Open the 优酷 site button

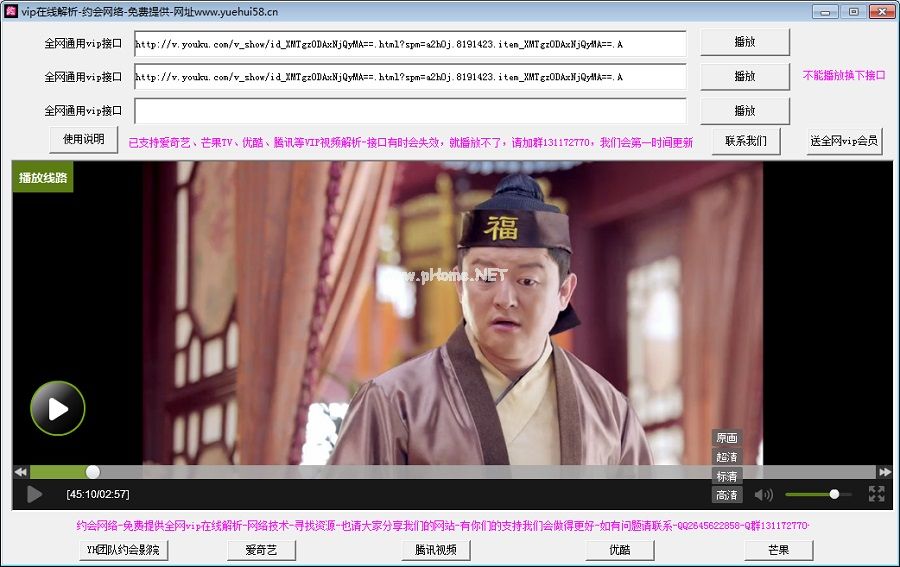point(620,550)
